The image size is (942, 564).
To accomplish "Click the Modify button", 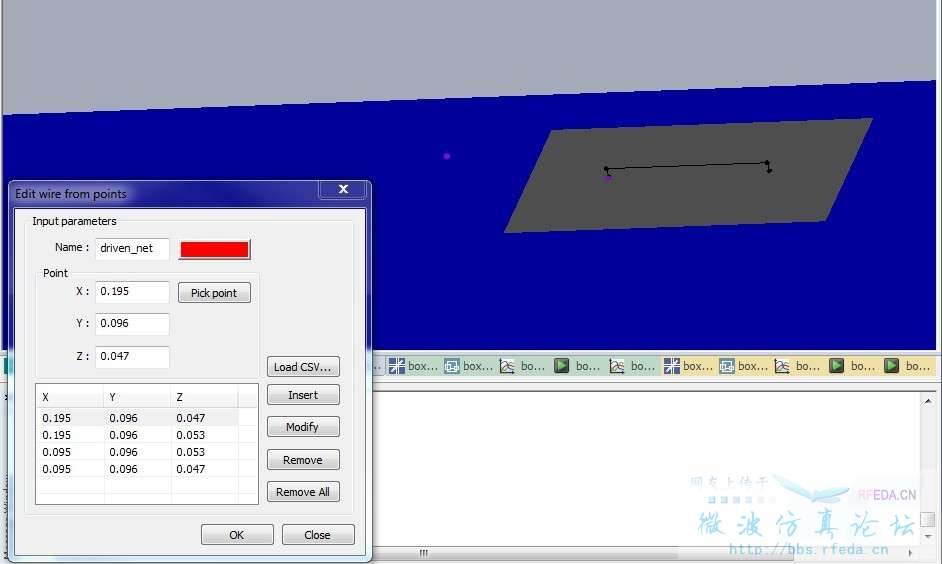I will pos(303,427).
